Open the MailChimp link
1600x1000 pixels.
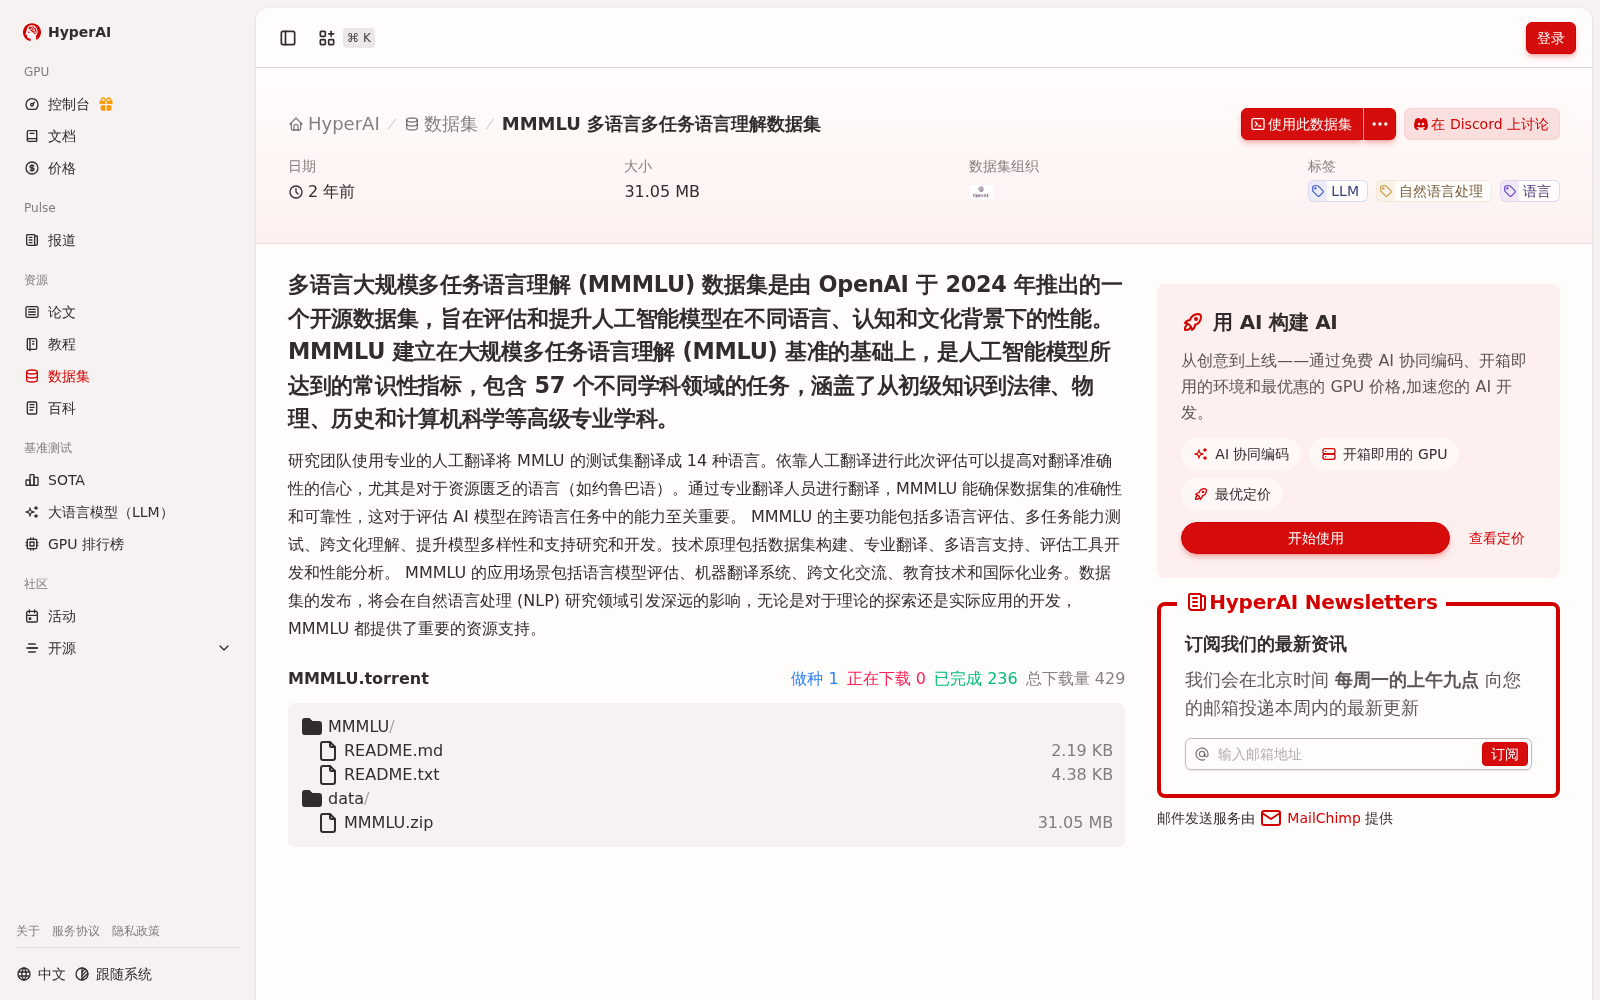1311,818
